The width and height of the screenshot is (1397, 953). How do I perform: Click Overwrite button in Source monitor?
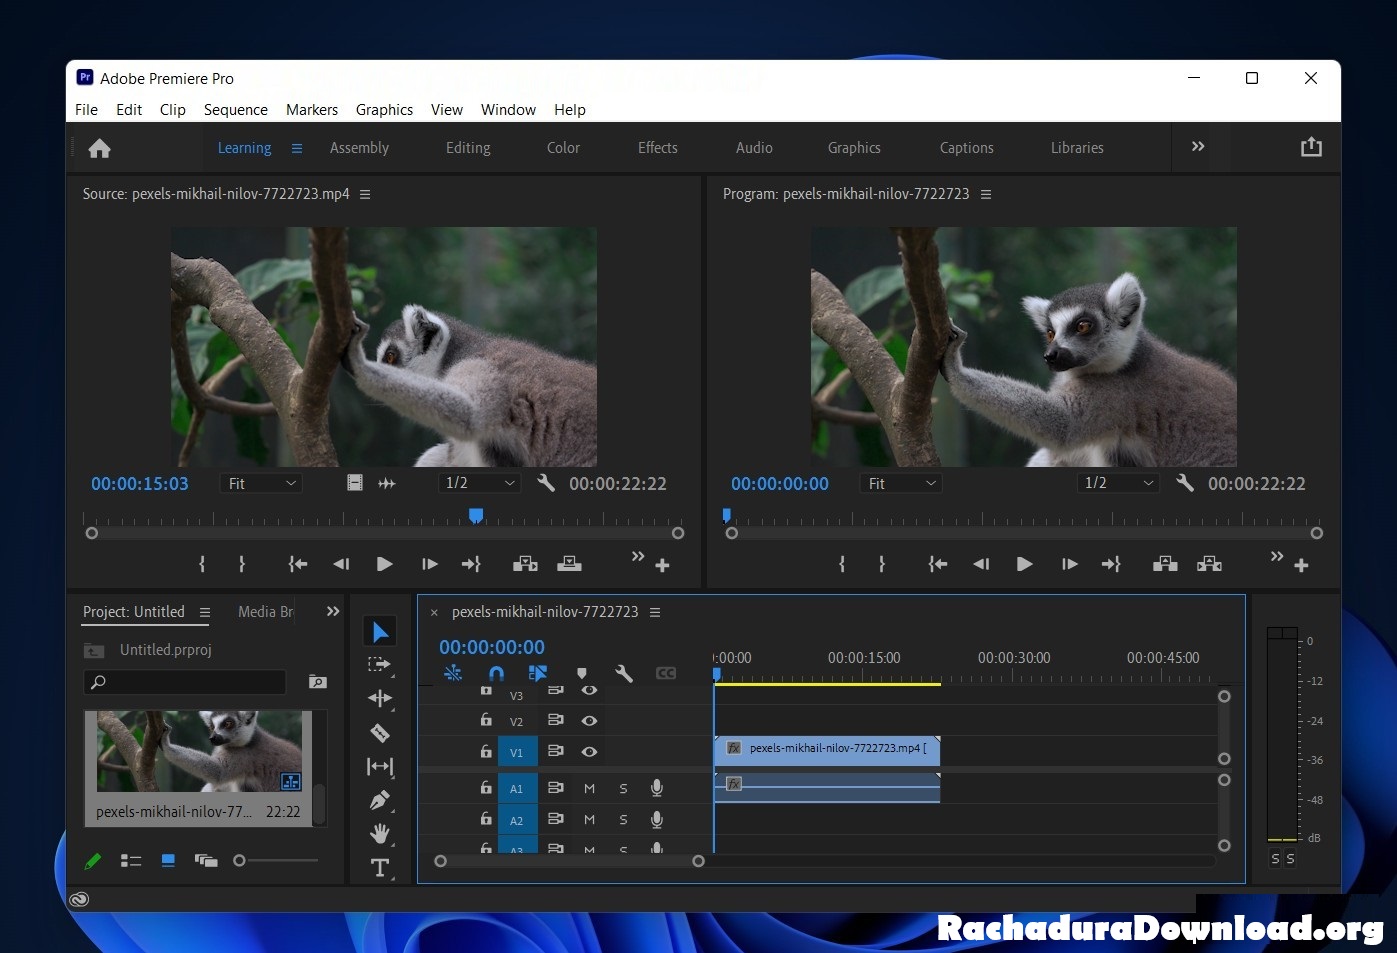[569, 564]
